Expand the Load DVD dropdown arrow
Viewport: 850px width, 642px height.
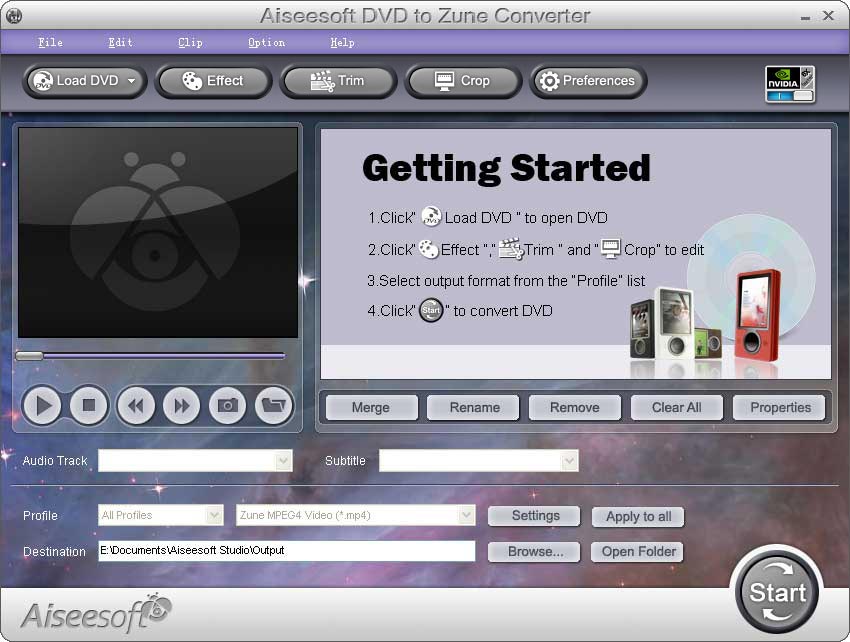pyautogui.click(x=132, y=81)
